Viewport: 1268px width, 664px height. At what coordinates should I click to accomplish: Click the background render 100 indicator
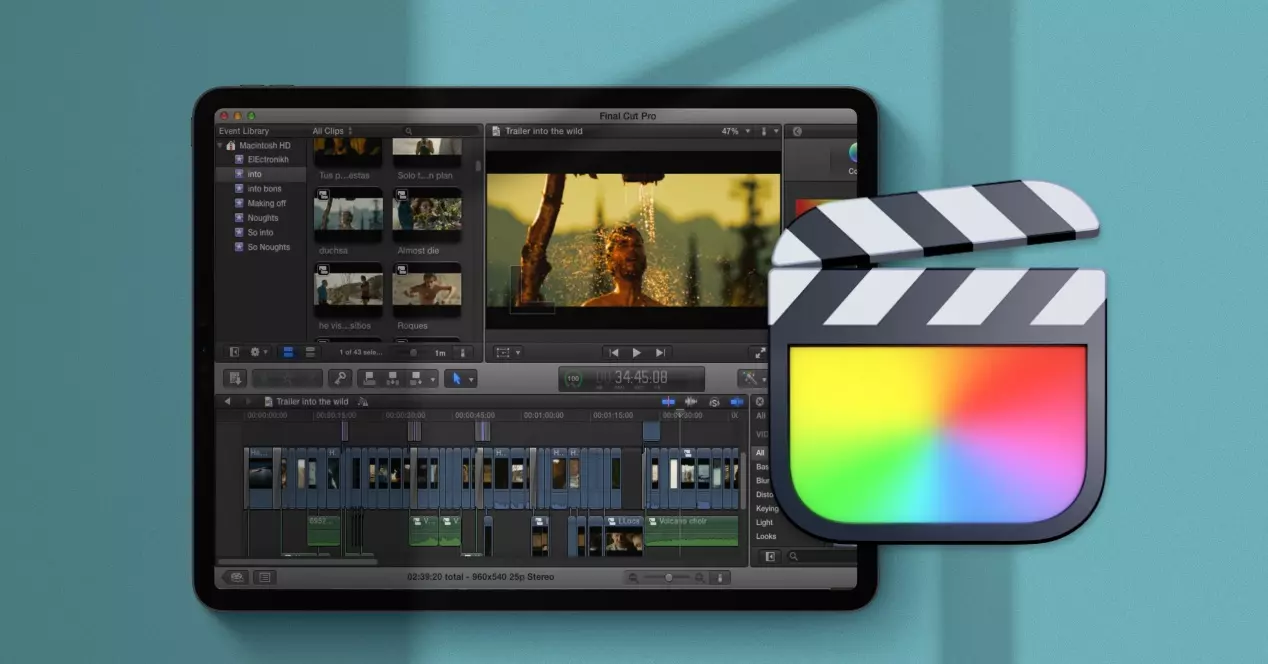click(573, 379)
